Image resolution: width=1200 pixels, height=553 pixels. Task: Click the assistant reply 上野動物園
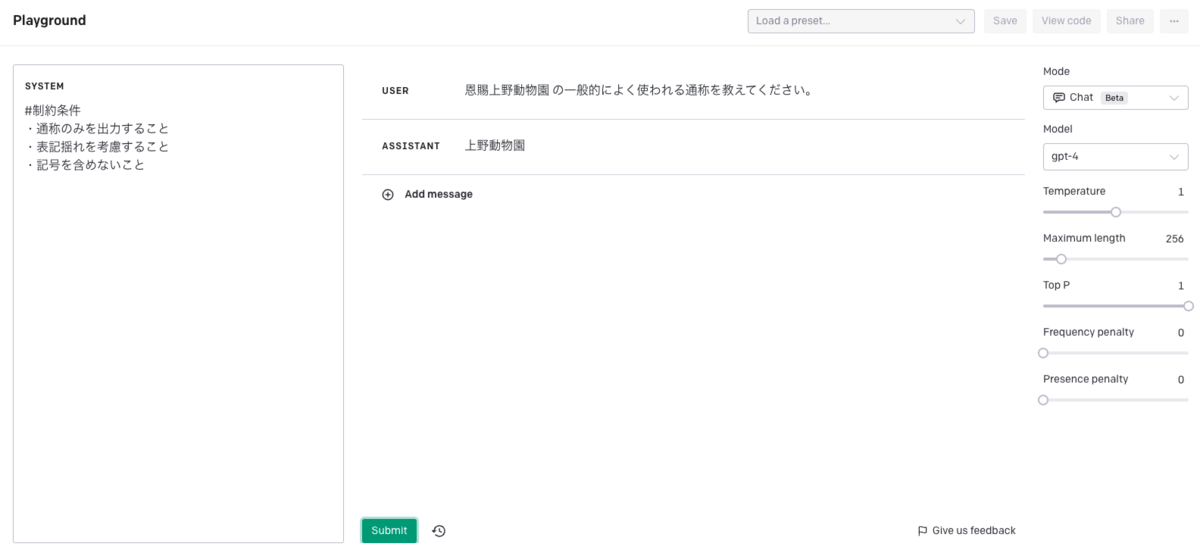[x=495, y=145]
